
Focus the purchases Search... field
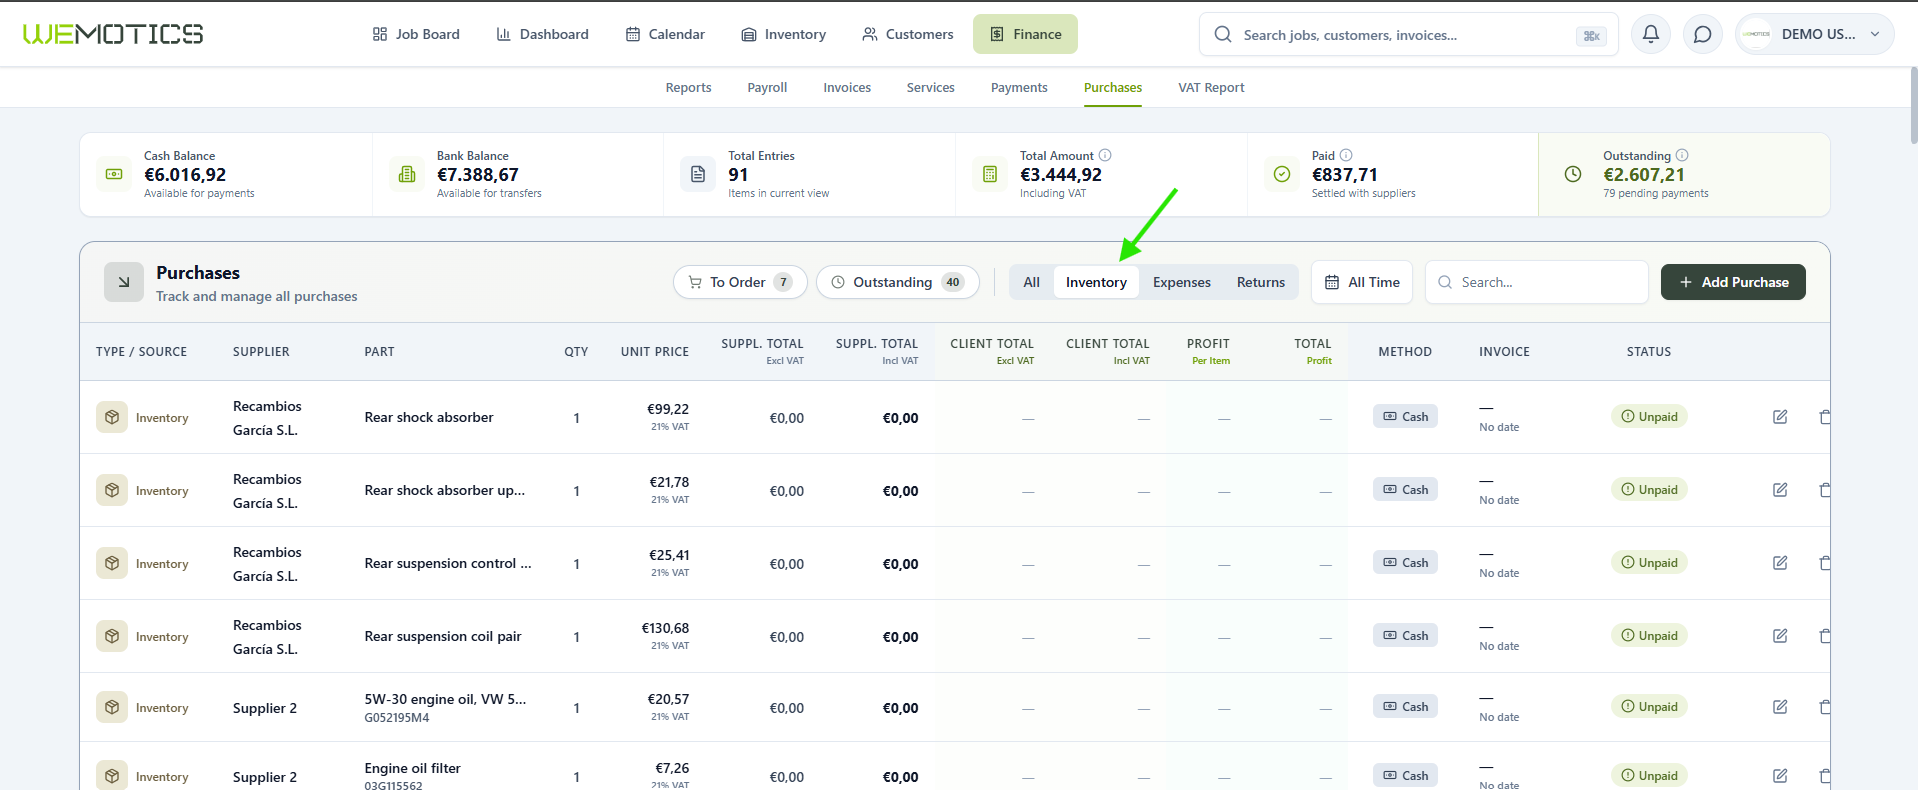pyautogui.click(x=1536, y=282)
